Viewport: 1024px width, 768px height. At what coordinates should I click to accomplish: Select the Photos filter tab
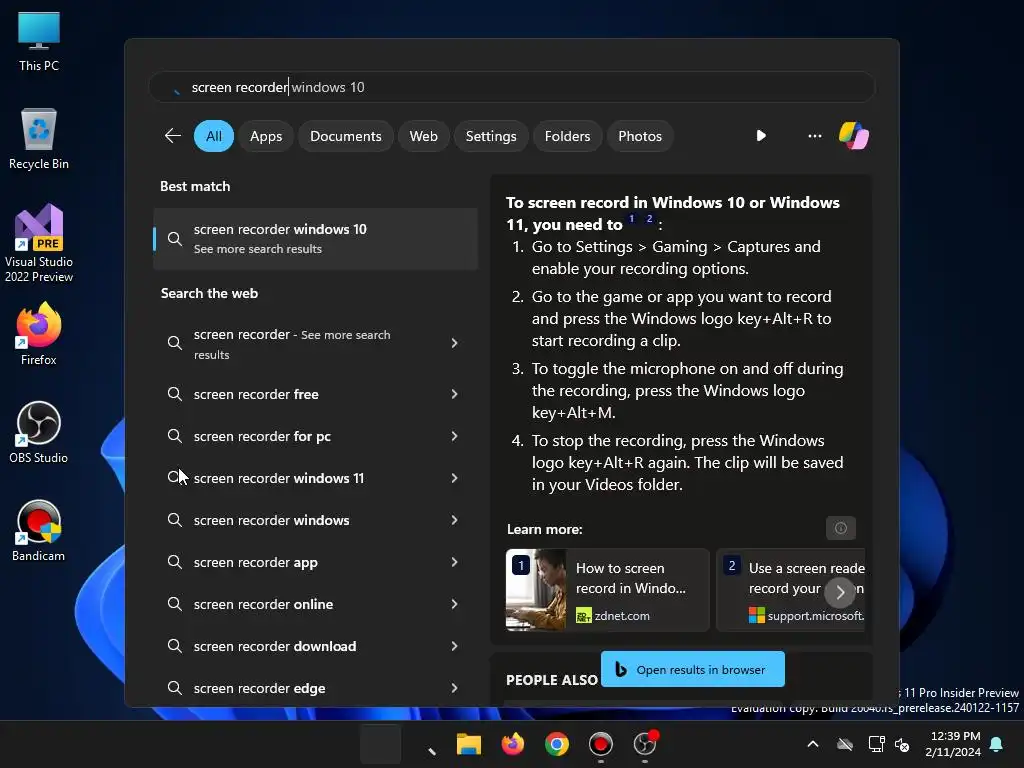(640, 136)
